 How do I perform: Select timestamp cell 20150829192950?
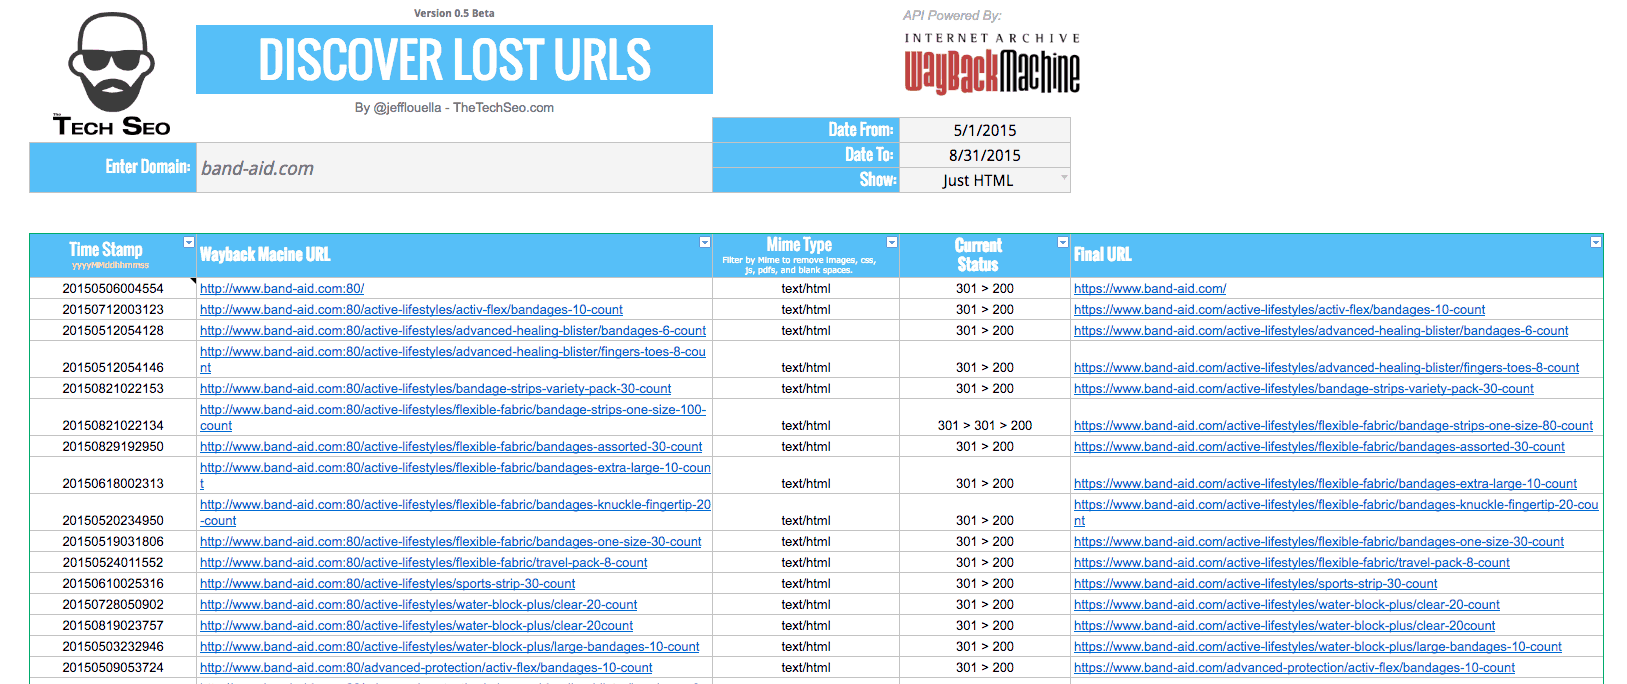click(x=113, y=447)
